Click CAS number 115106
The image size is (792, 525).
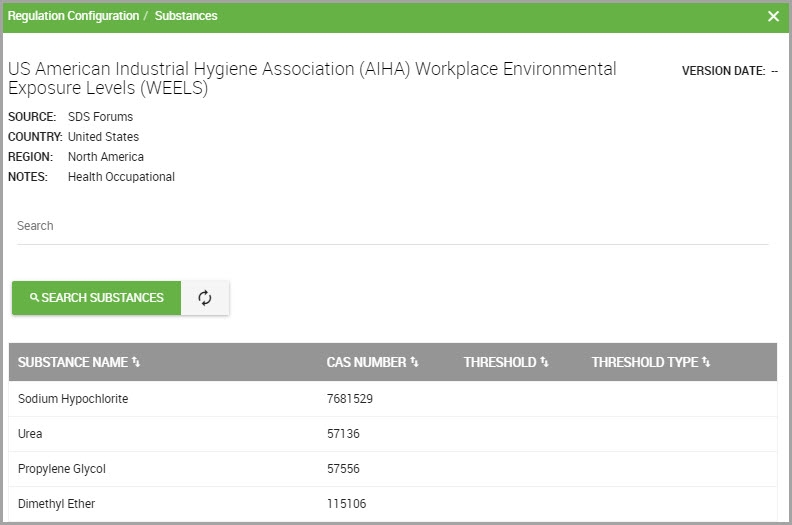click(x=346, y=504)
